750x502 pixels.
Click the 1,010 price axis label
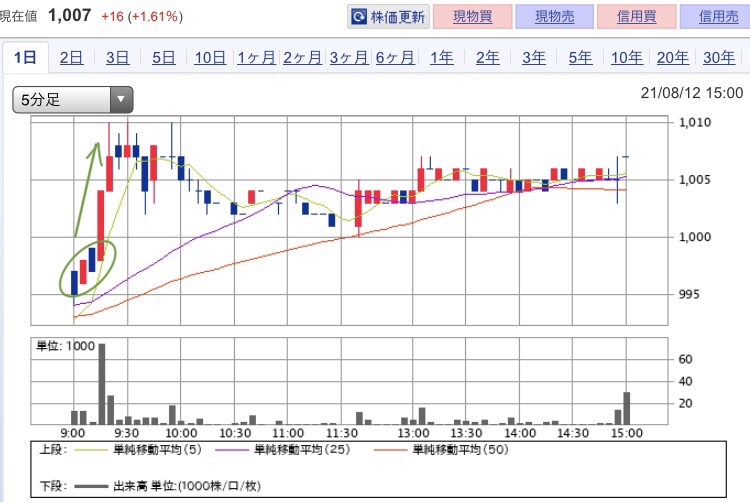click(695, 122)
